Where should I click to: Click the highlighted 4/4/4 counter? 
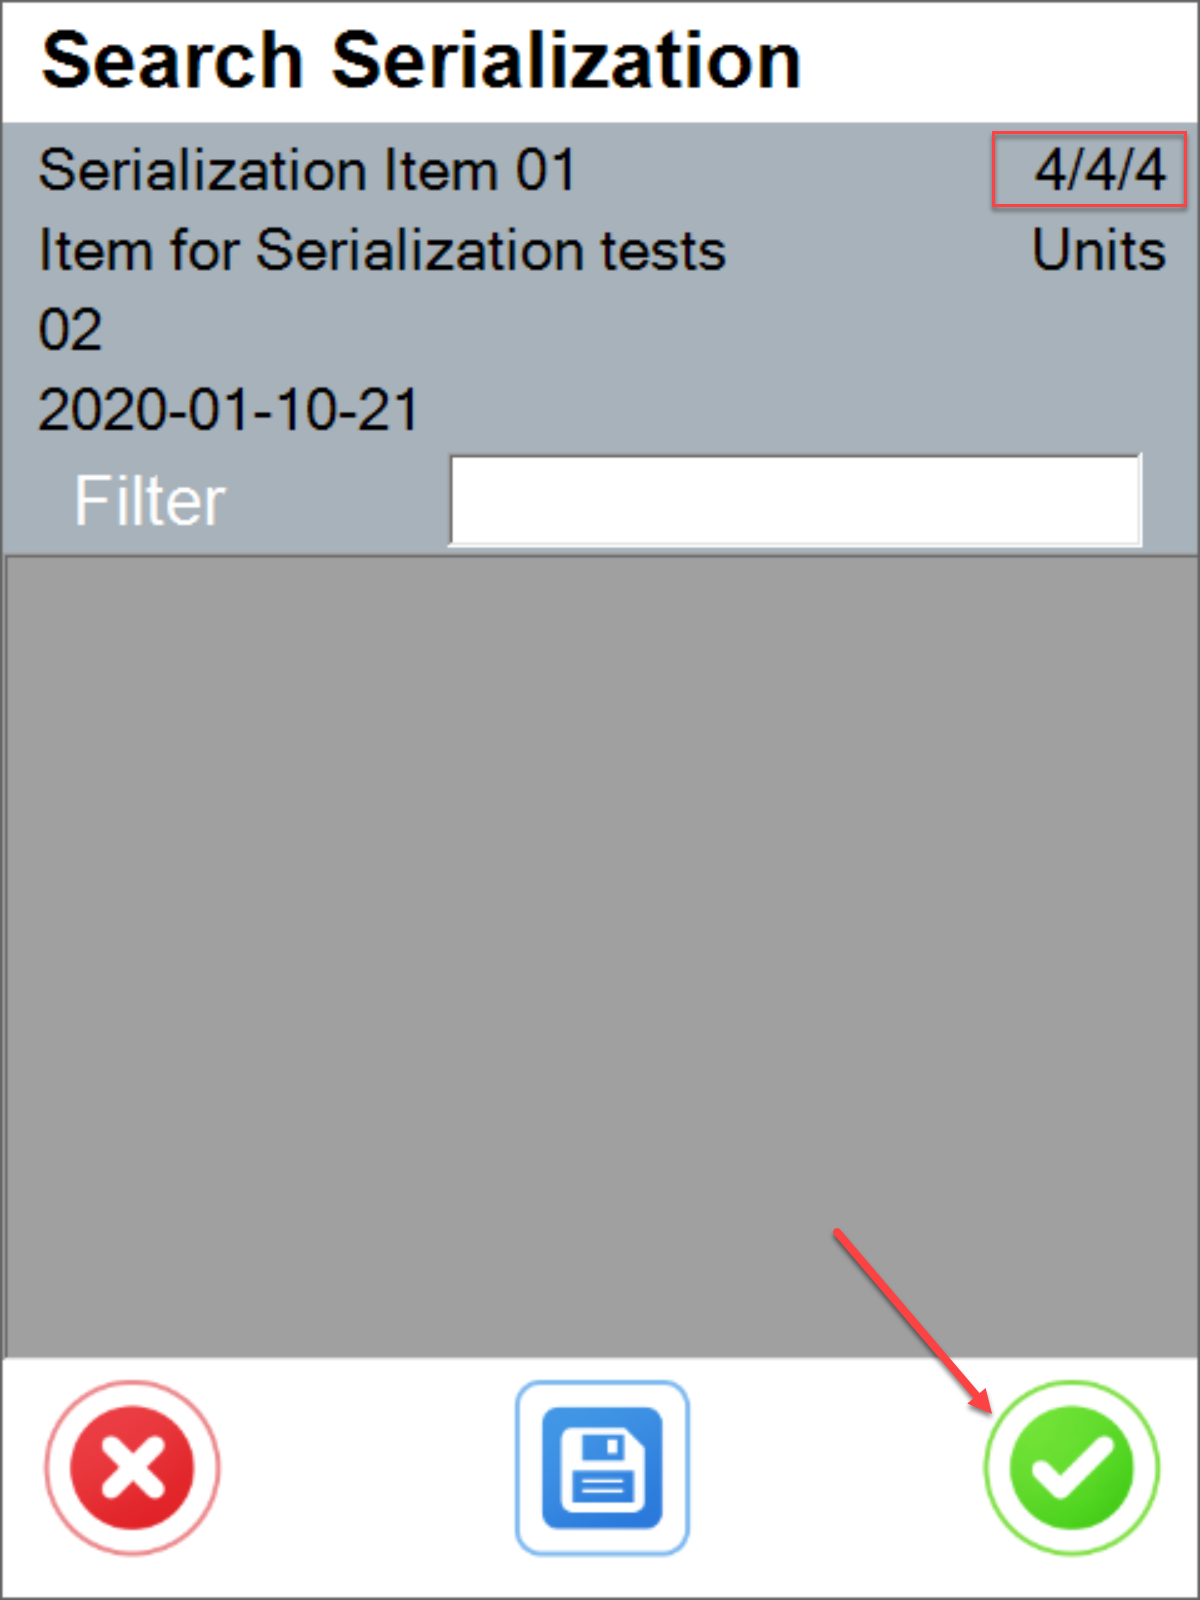coord(1088,170)
